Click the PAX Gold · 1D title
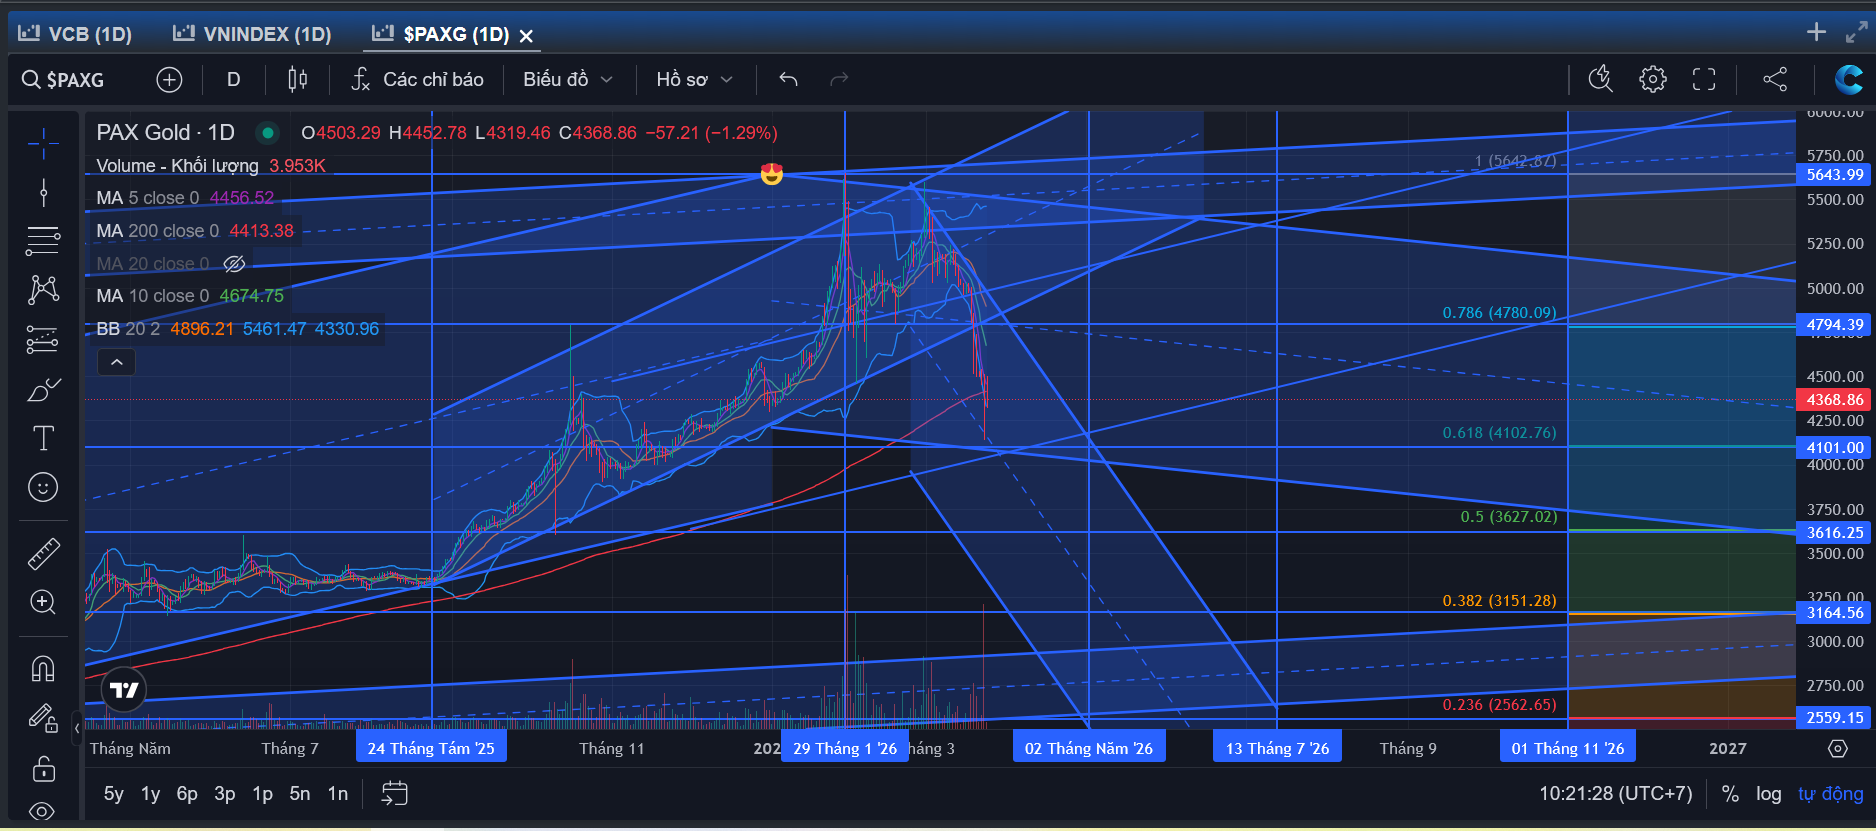 [x=165, y=133]
